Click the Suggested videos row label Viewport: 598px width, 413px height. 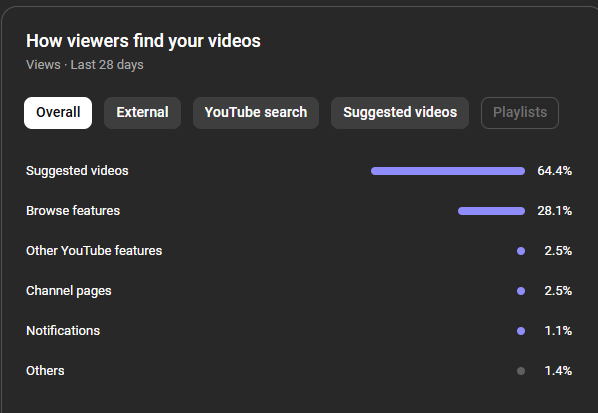[77, 171]
